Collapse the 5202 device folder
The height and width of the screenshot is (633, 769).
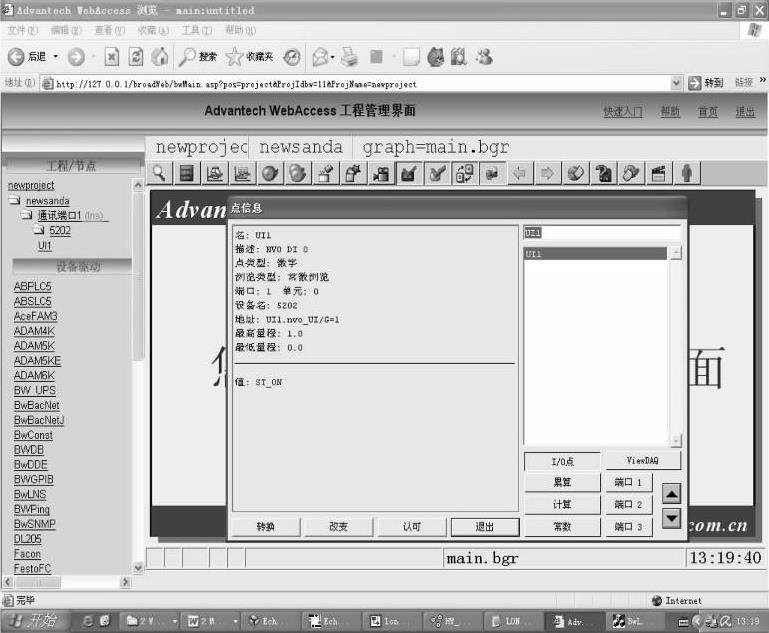(x=39, y=230)
